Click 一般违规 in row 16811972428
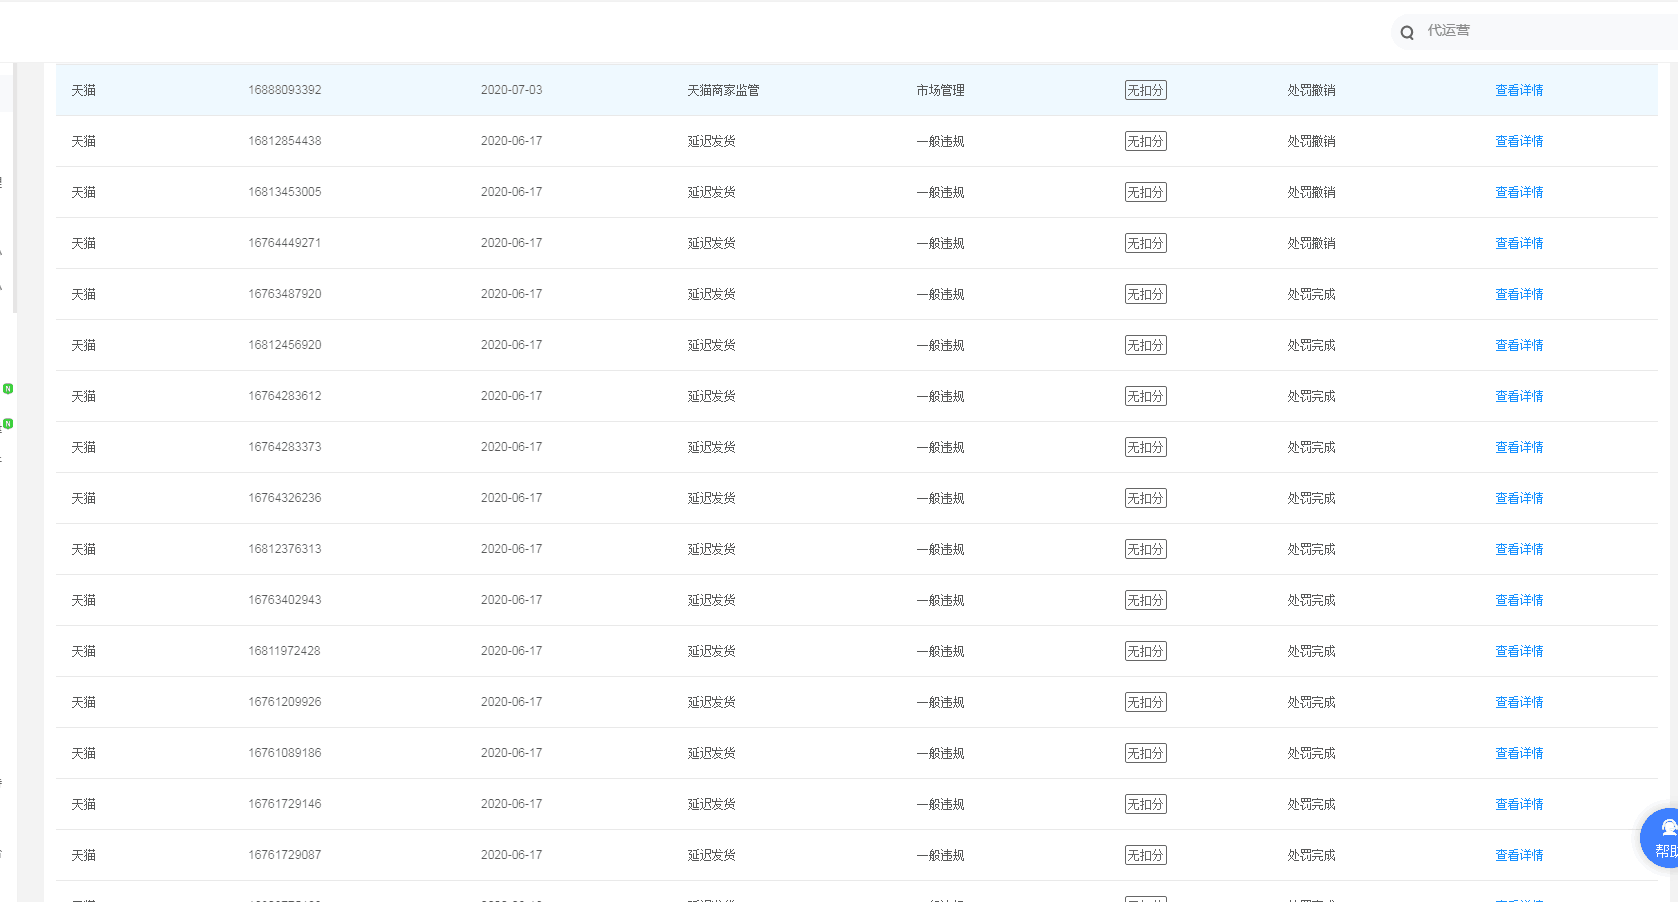This screenshot has width=1678, height=902. pyautogui.click(x=940, y=651)
